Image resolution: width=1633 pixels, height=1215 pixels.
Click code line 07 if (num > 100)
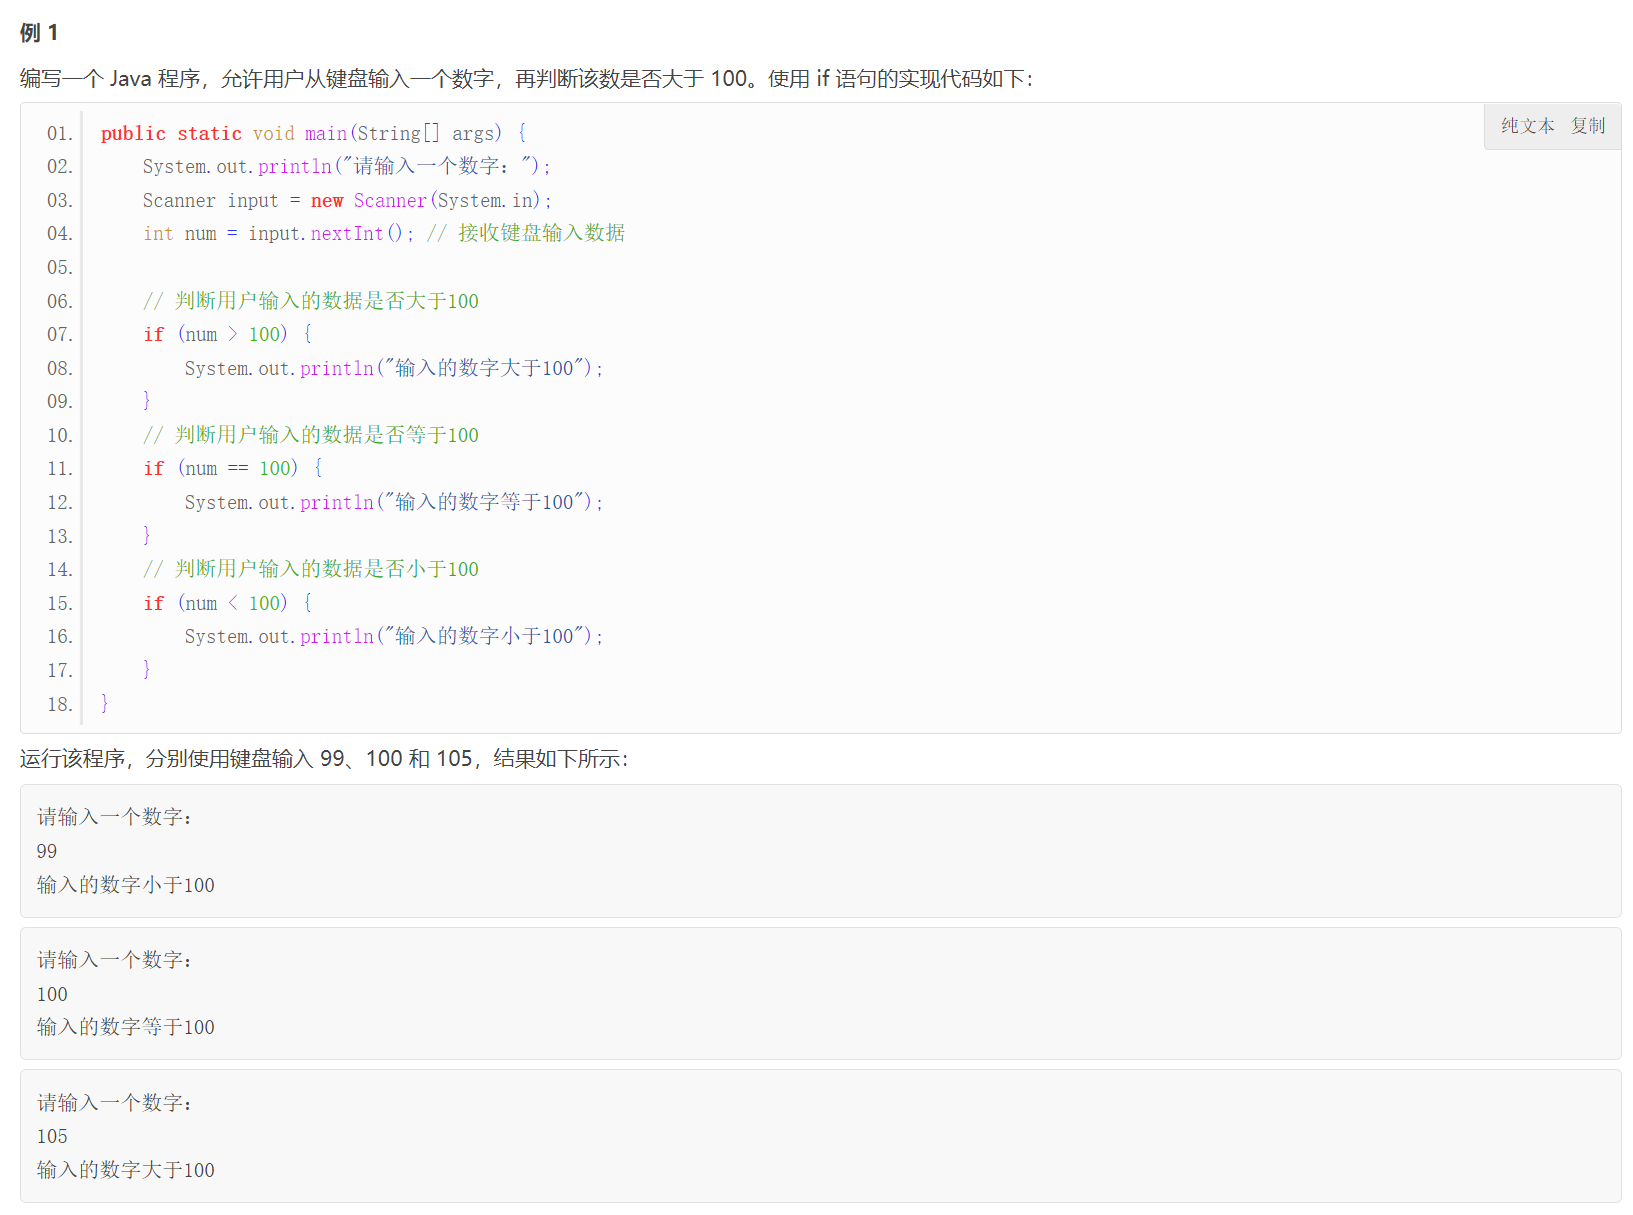227,335
